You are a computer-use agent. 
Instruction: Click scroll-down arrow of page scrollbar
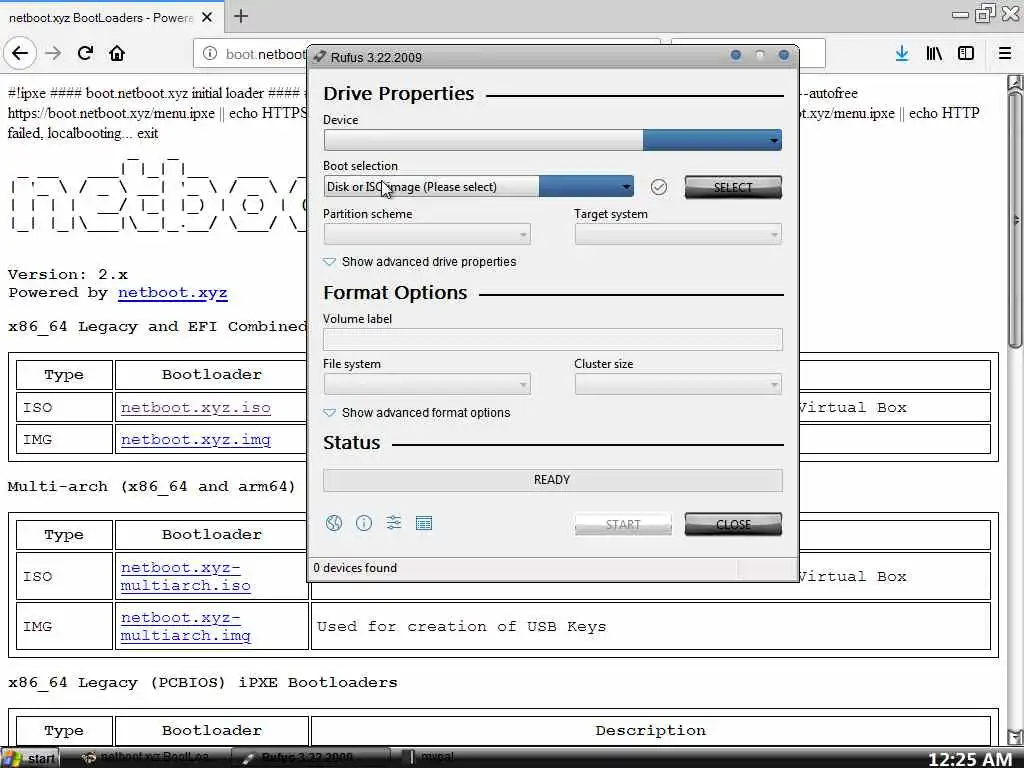coord(1015,737)
